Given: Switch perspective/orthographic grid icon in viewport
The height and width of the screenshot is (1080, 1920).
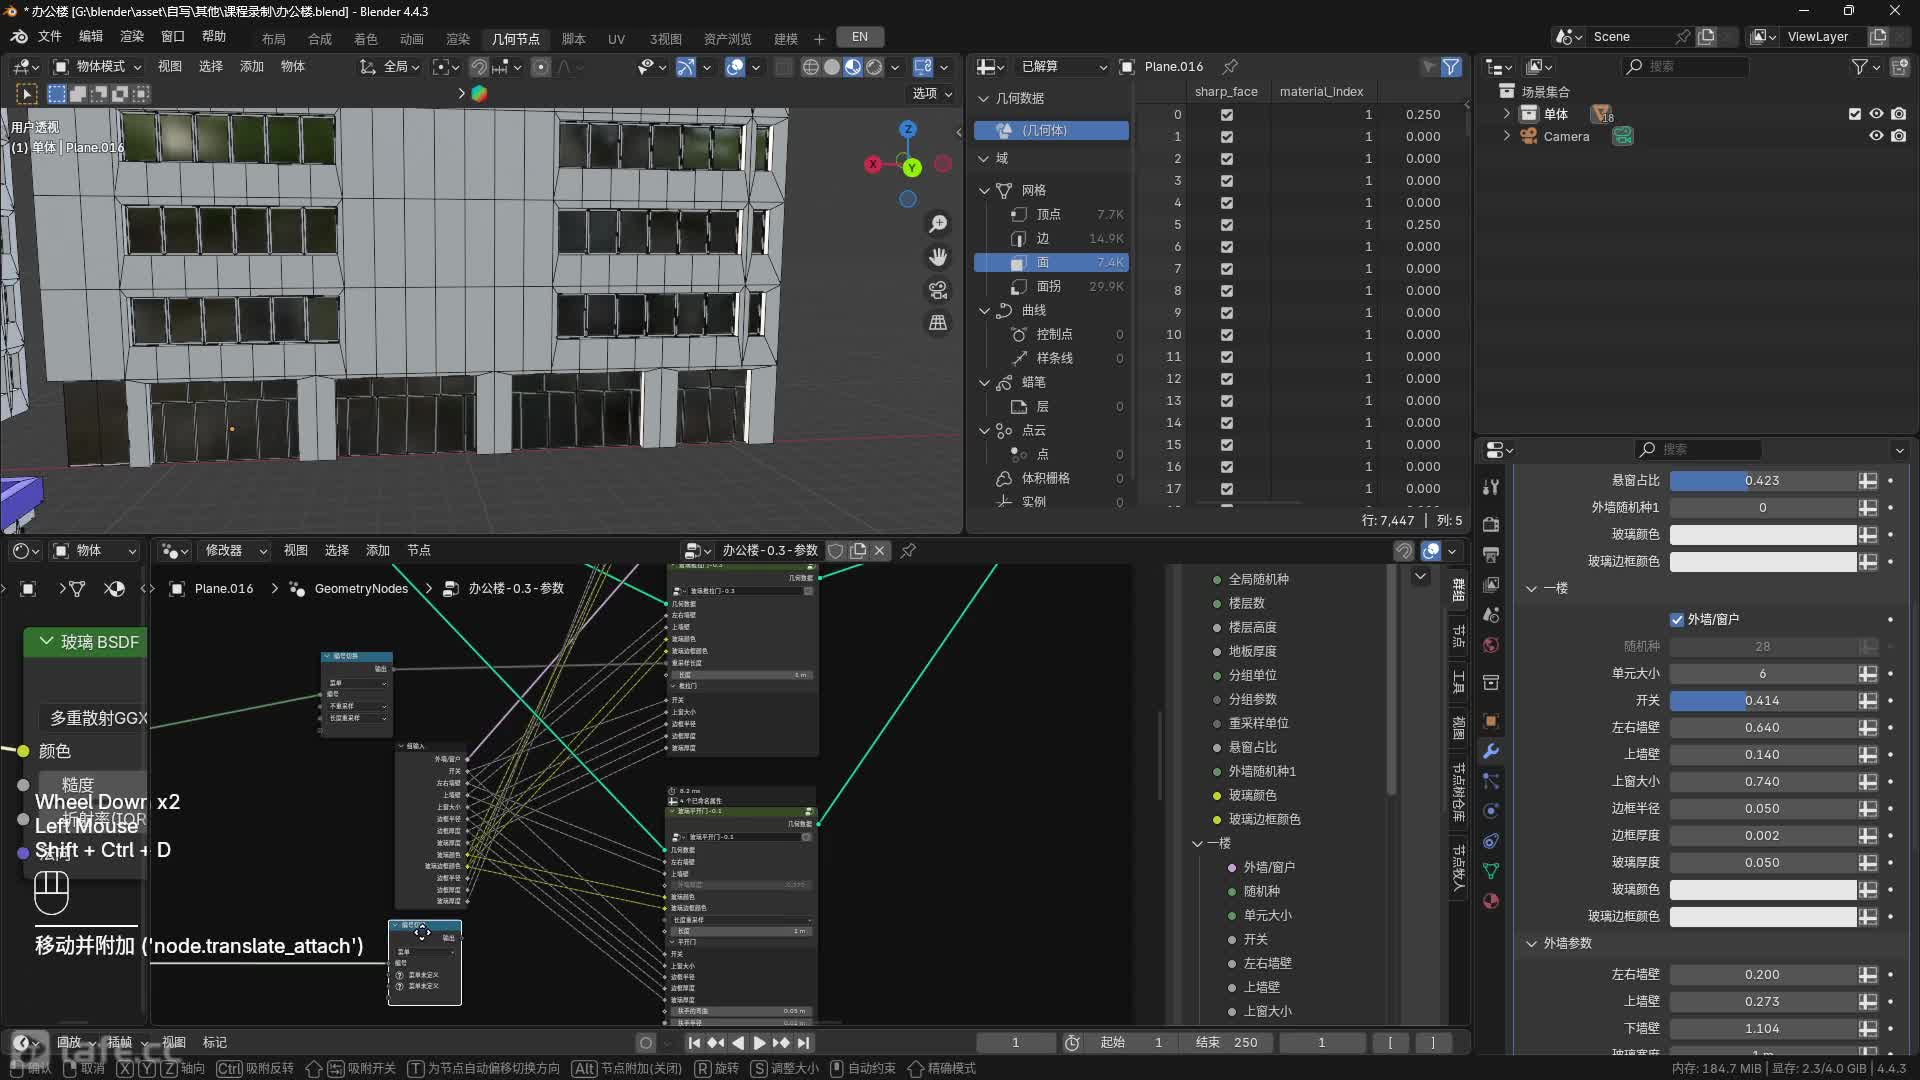Looking at the screenshot, I should (938, 323).
